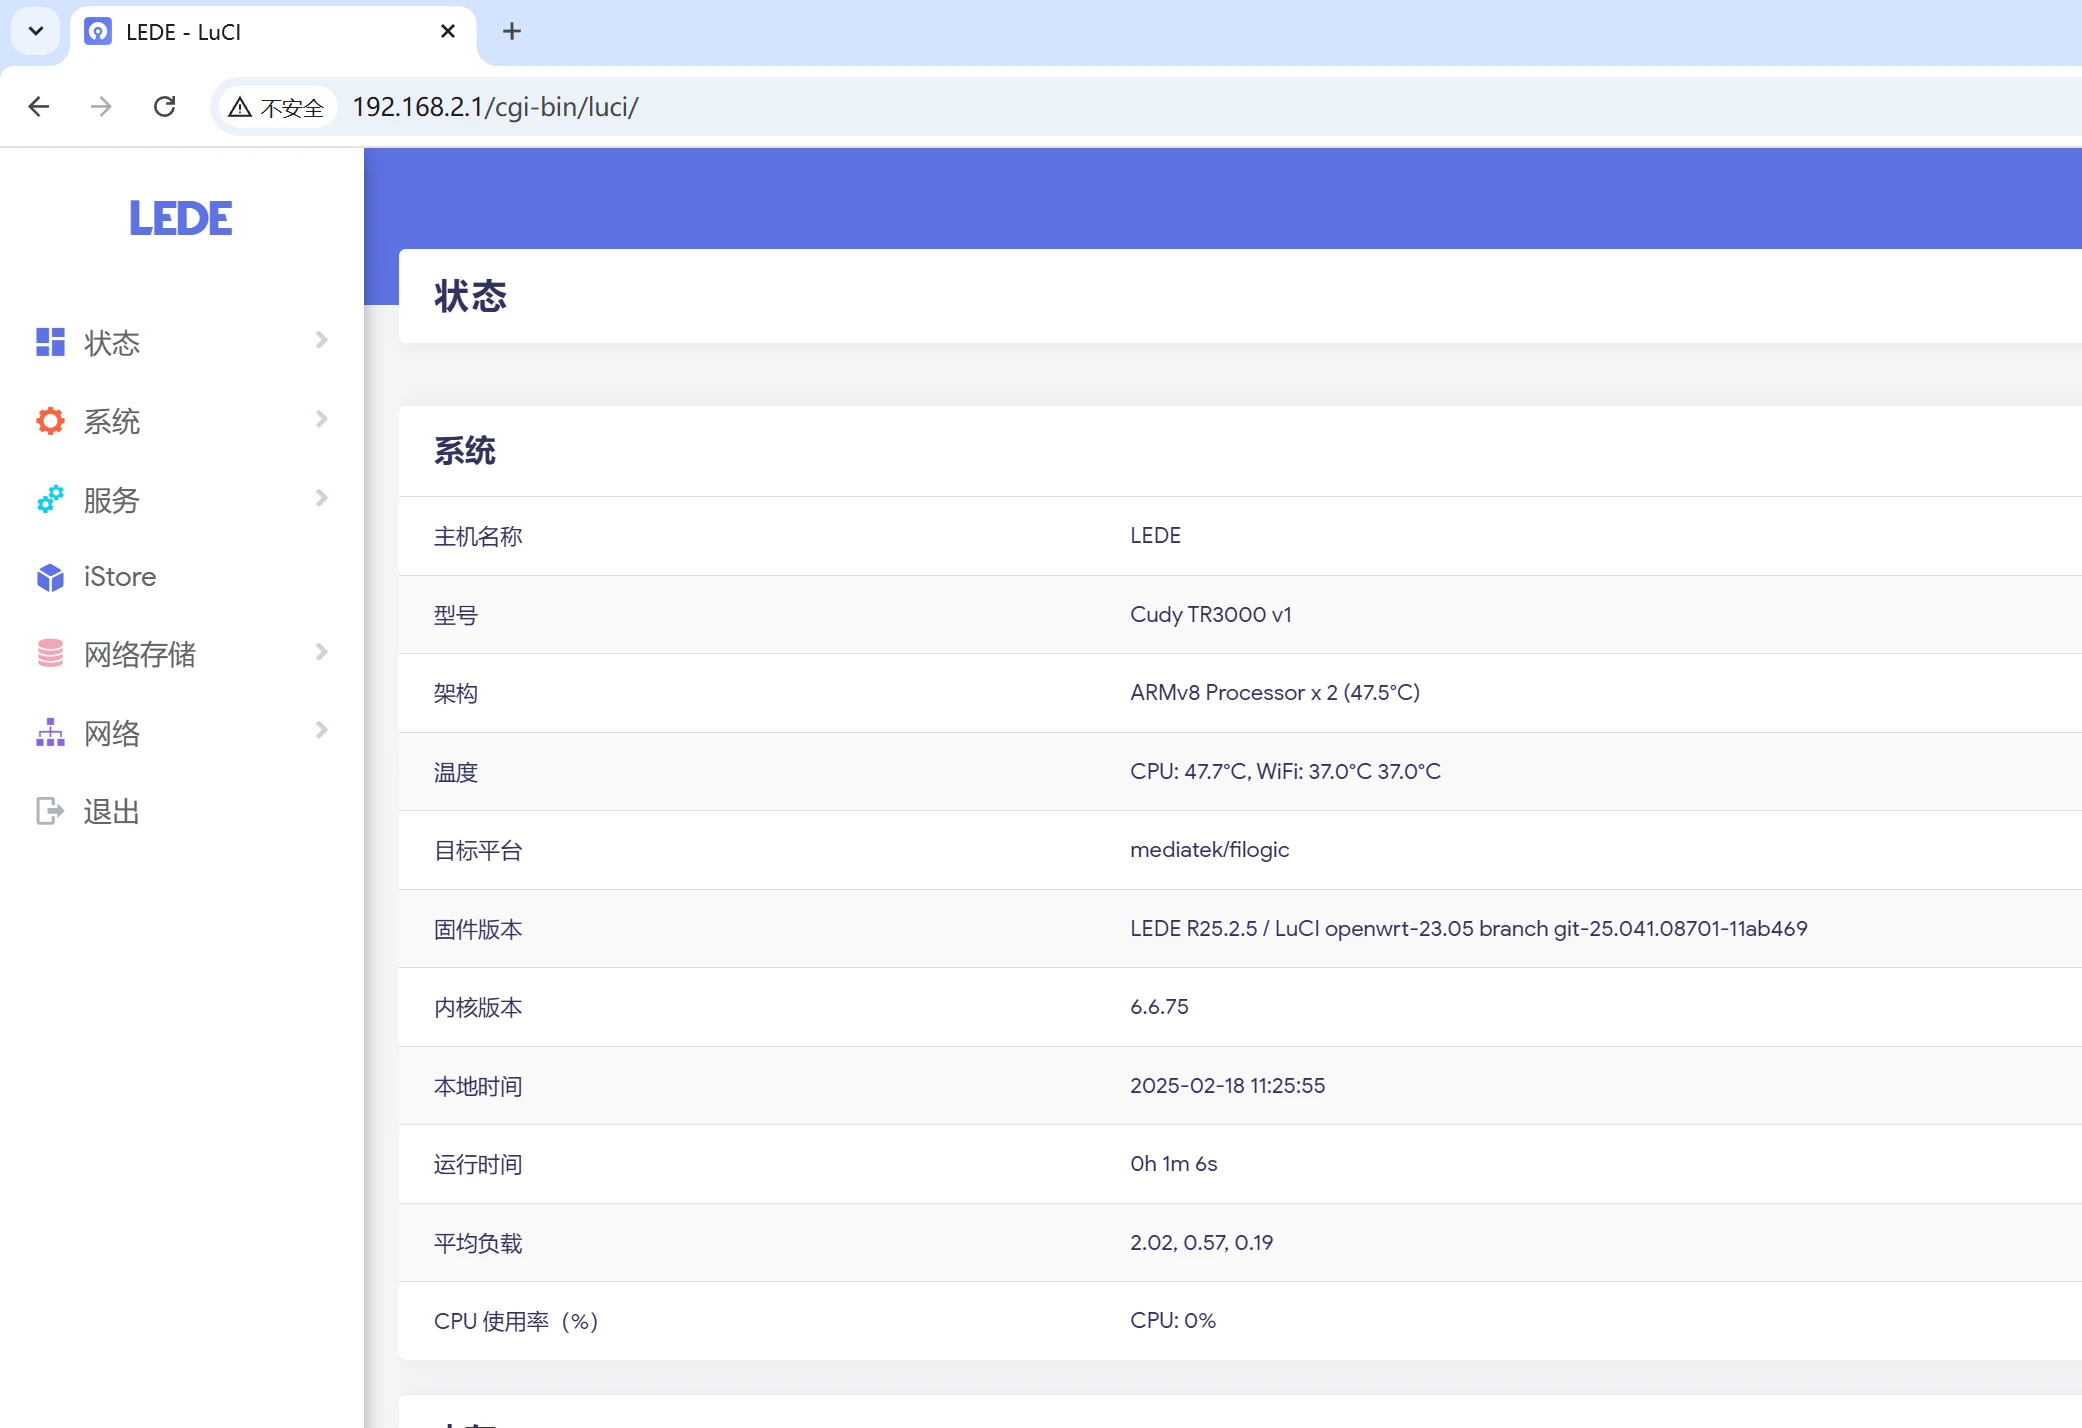The image size is (2082, 1428).
Task: Expand the 网络存储 menu chevron
Action: coord(321,652)
